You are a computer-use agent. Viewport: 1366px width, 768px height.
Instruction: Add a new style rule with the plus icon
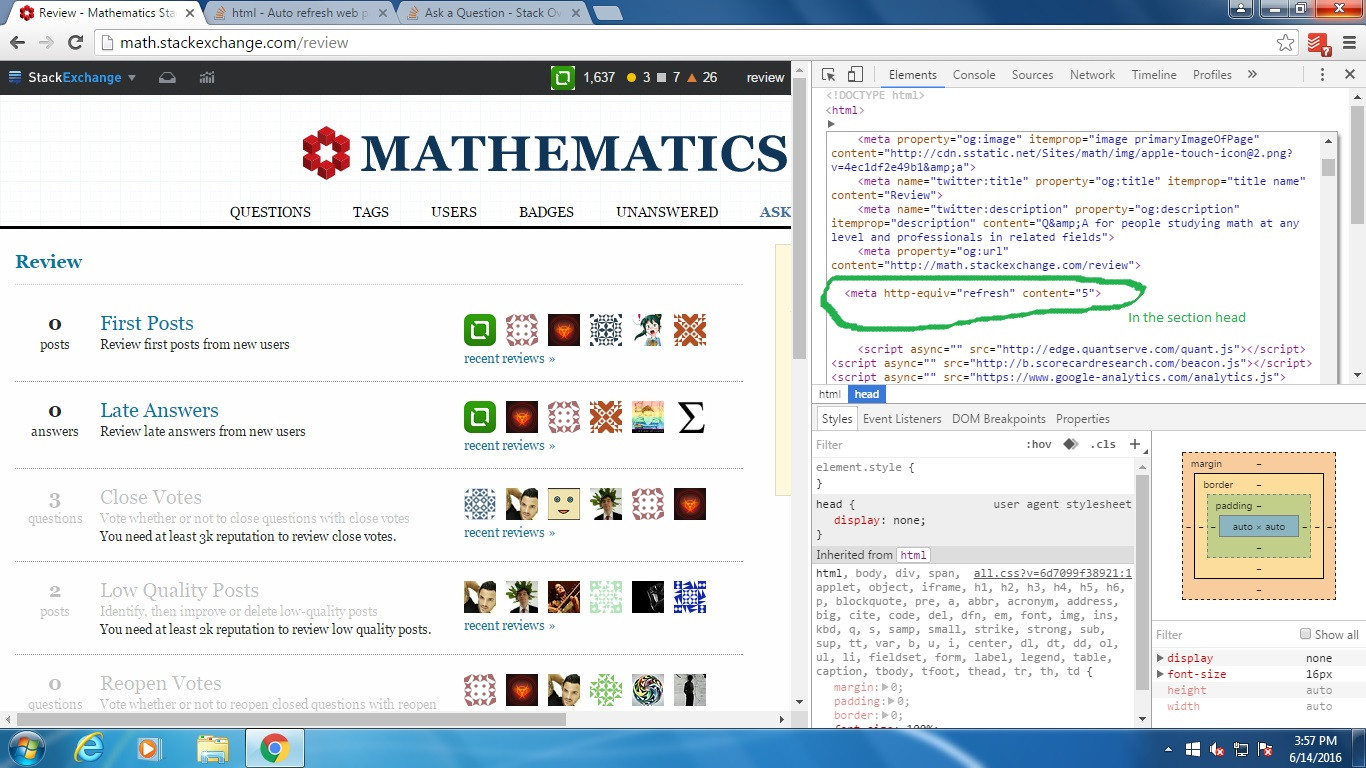pyautogui.click(x=1135, y=444)
